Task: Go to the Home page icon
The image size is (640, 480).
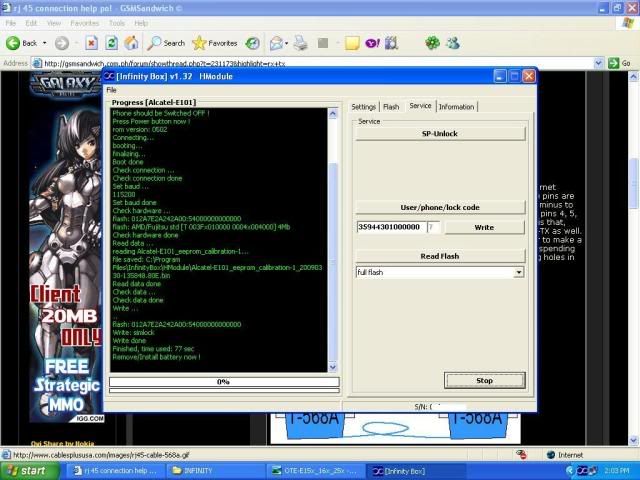Action: pos(132,43)
